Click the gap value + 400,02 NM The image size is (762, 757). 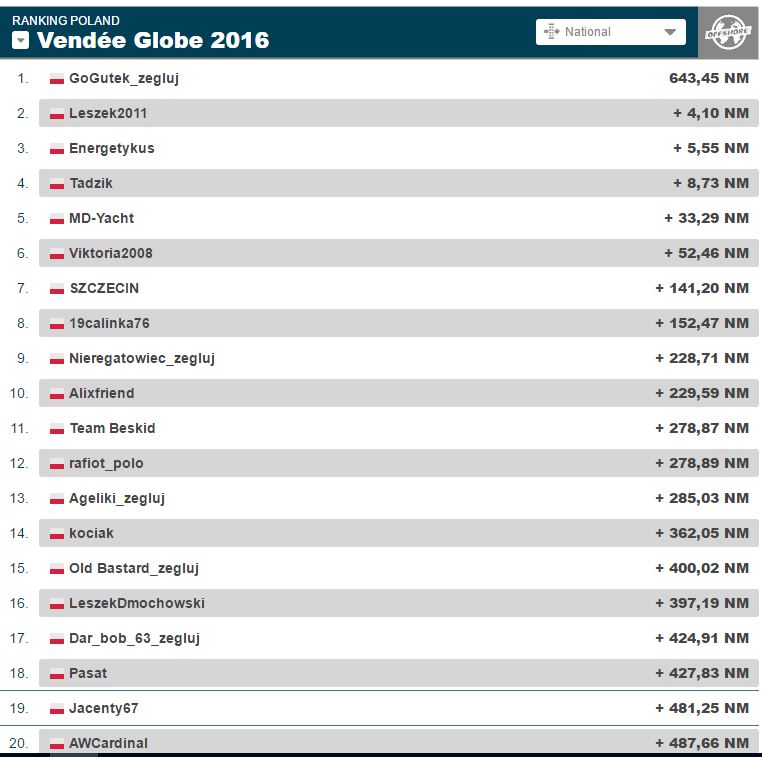[x=702, y=568]
